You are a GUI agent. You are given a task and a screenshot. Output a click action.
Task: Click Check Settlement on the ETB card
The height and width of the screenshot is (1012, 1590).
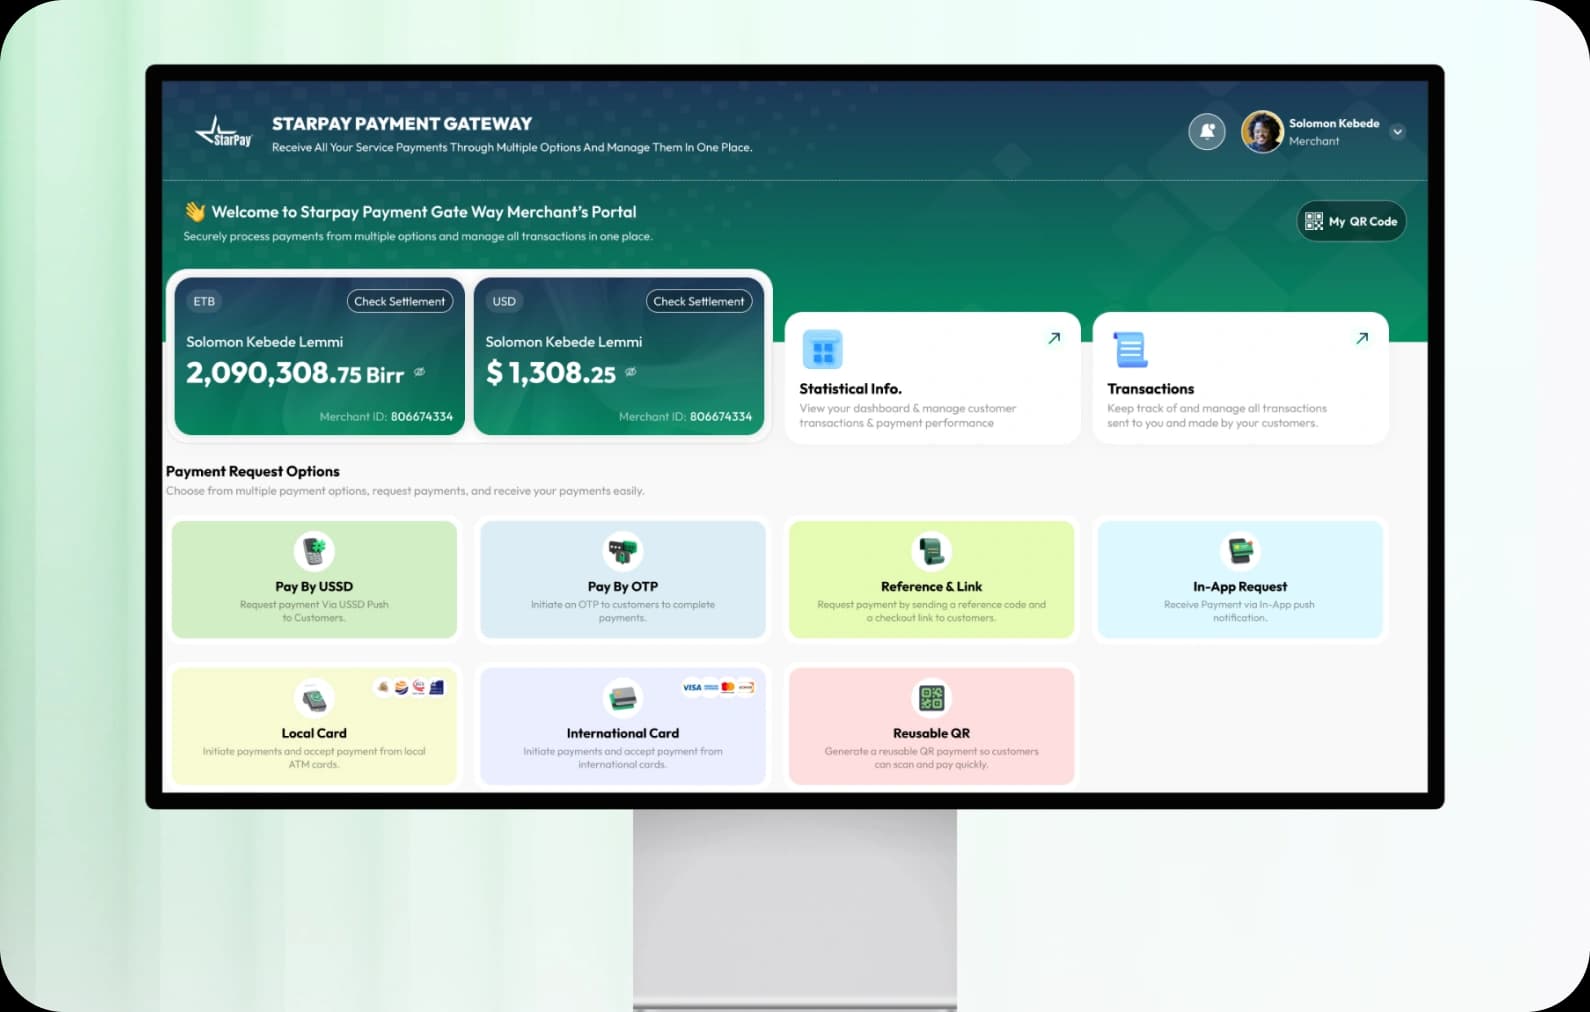(x=399, y=301)
